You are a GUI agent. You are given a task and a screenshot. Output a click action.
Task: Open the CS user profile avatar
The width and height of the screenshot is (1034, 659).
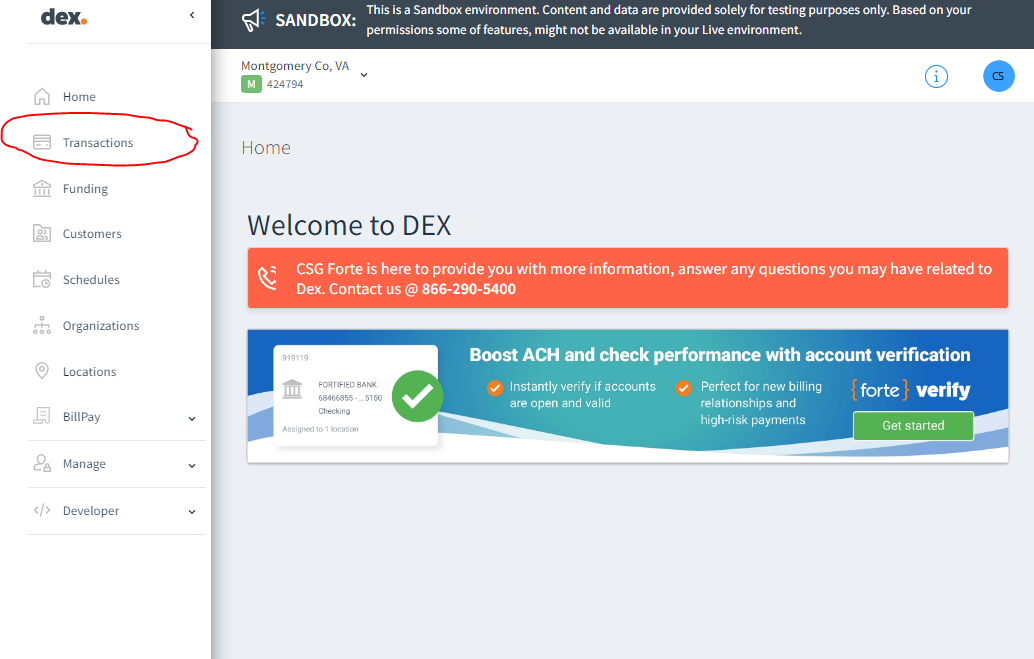(998, 76)
